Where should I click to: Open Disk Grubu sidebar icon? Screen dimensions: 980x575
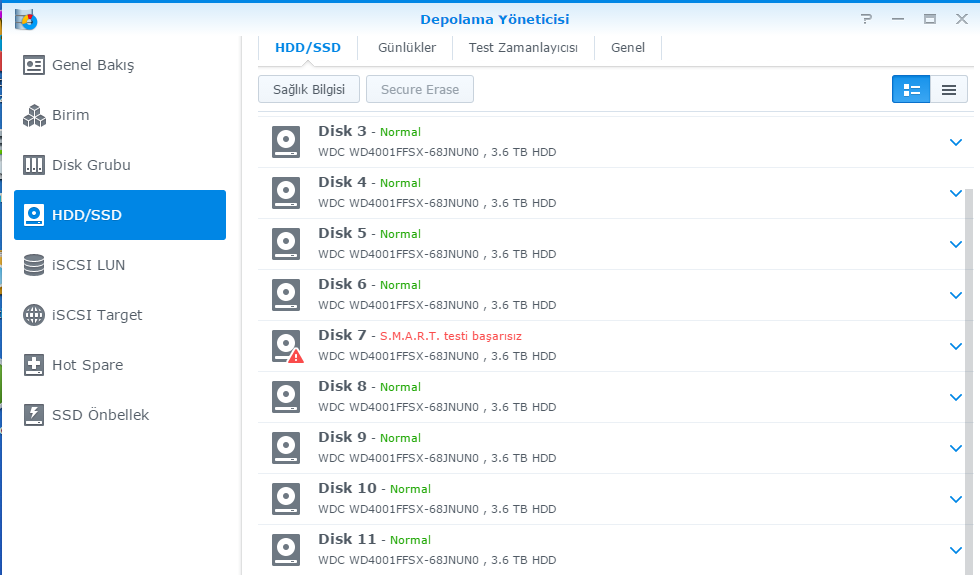(x=34, y=165)
